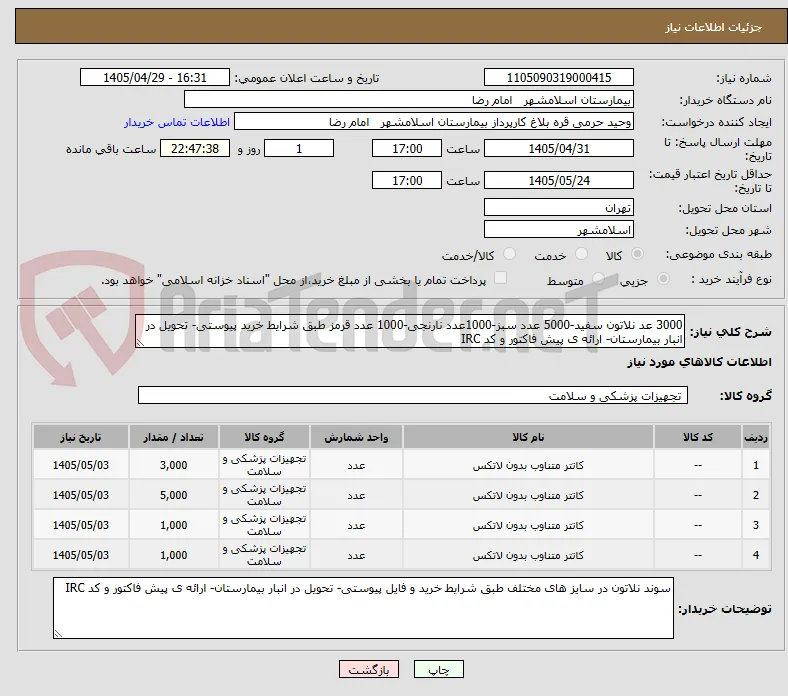Click the price validity date 1405/05/24
The width and height of the screenshot is (788, 696).
pos(559,180)
